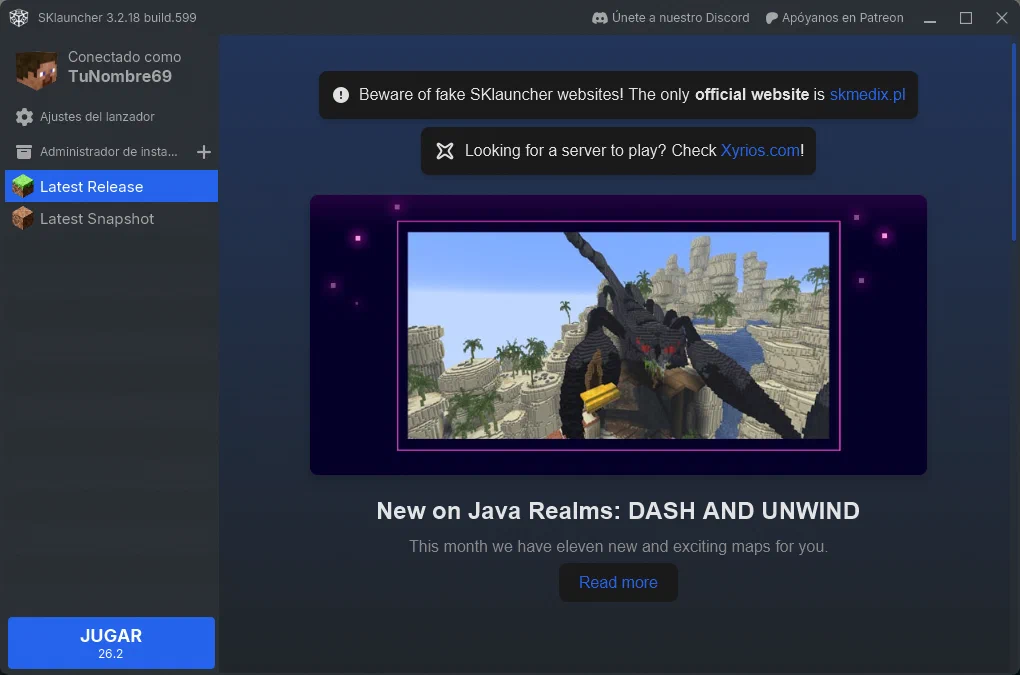Click the TuNombre69 player avatar head
The width and height of the screenshot is (1020, 675).
coord(36,70)
